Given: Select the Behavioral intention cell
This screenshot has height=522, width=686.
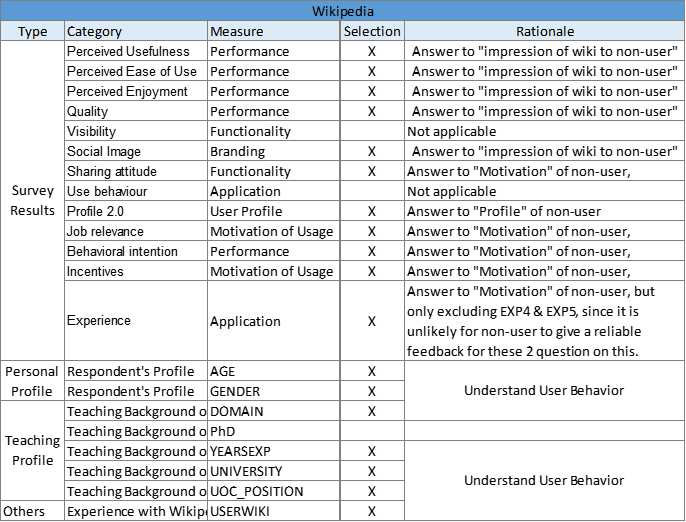Looking at the screenshot, I should coord(136,251).
